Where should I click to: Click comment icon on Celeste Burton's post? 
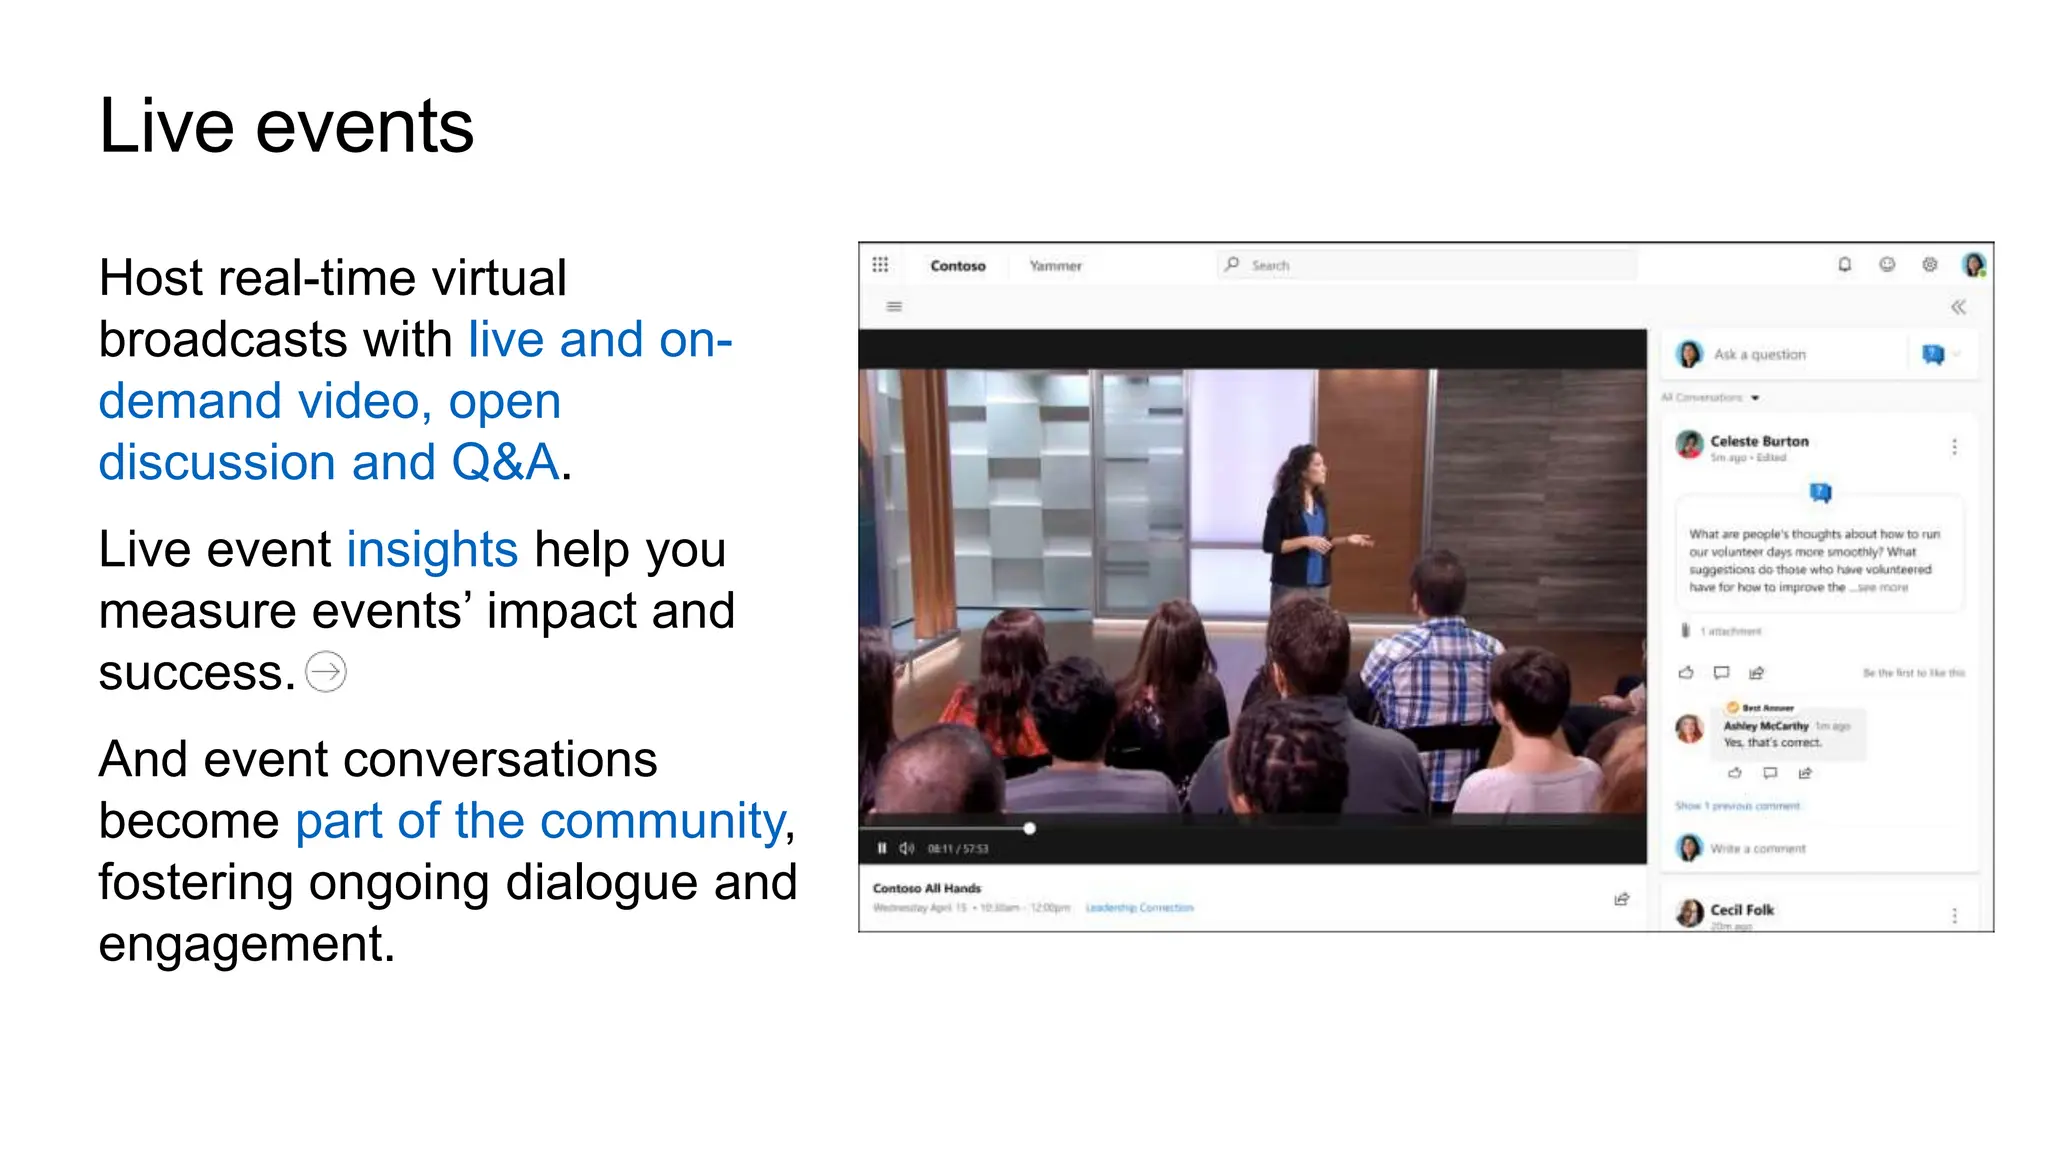tap(1721, 673)
